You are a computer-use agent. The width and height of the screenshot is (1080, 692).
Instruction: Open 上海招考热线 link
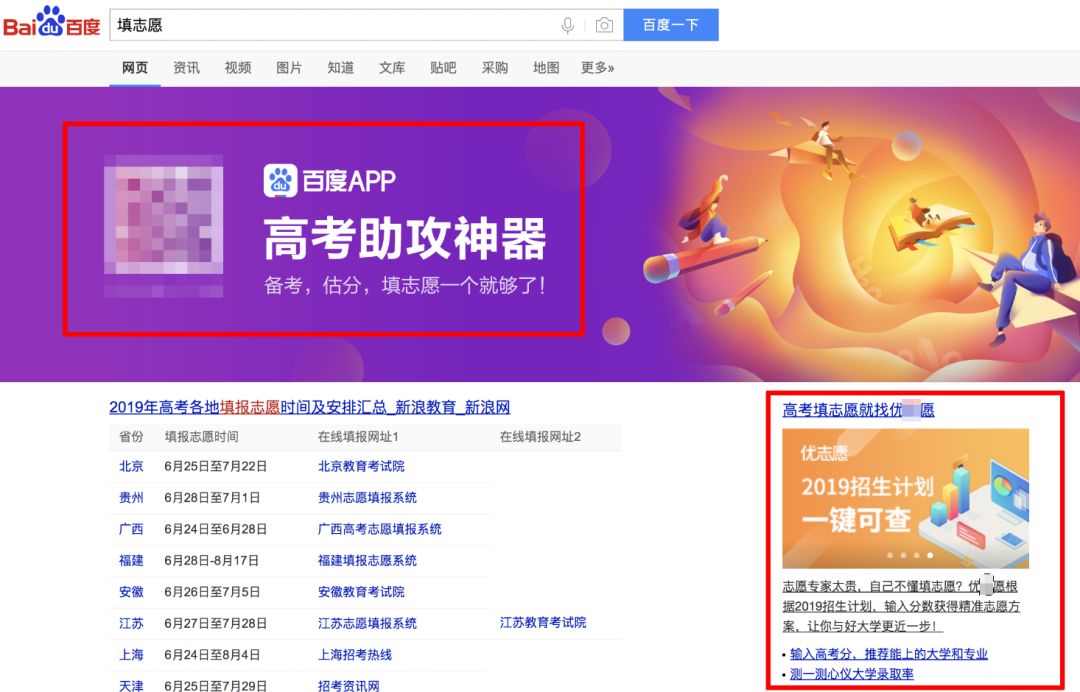(355, 654)
